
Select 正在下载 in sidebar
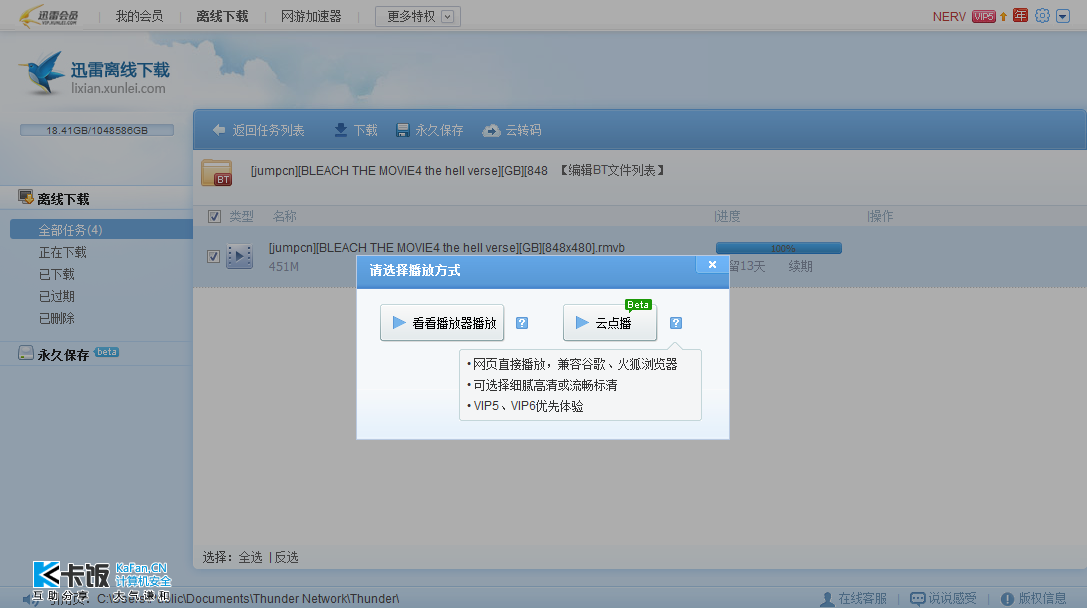(63, 252)
